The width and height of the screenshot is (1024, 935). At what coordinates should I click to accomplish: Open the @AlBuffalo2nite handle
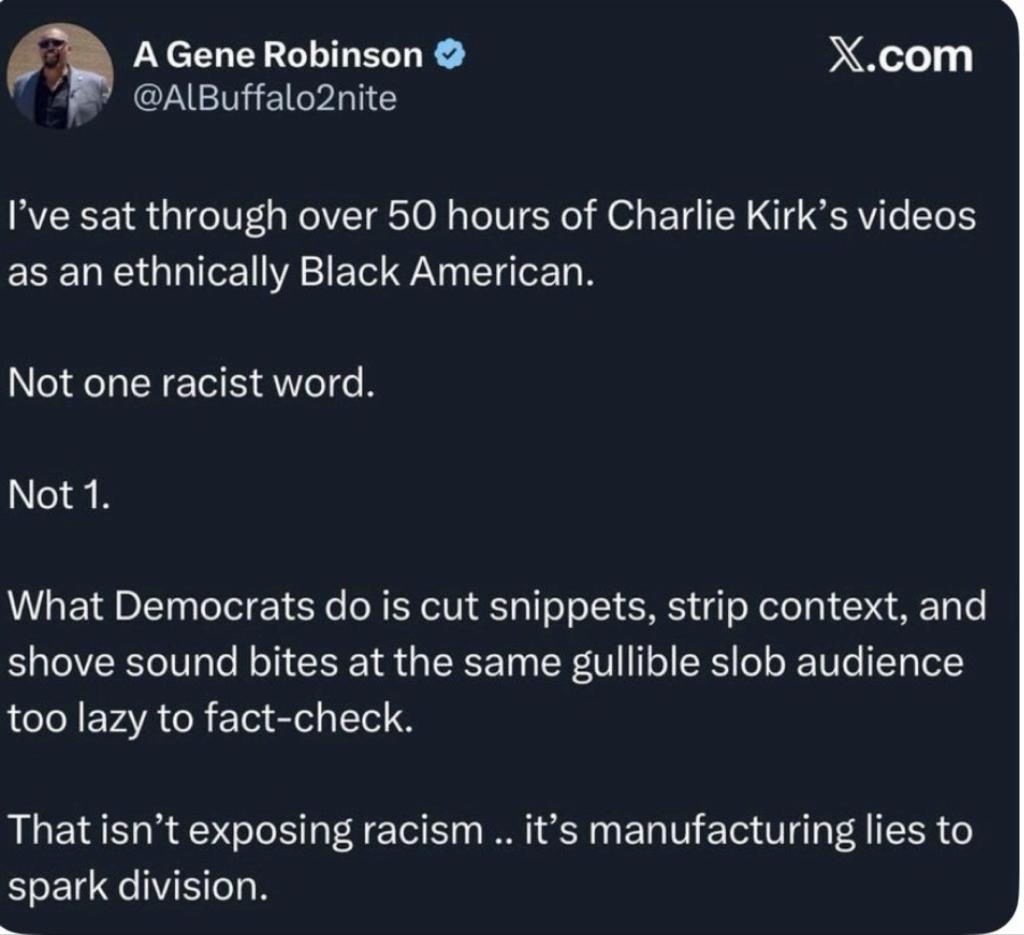coord(265,99)
